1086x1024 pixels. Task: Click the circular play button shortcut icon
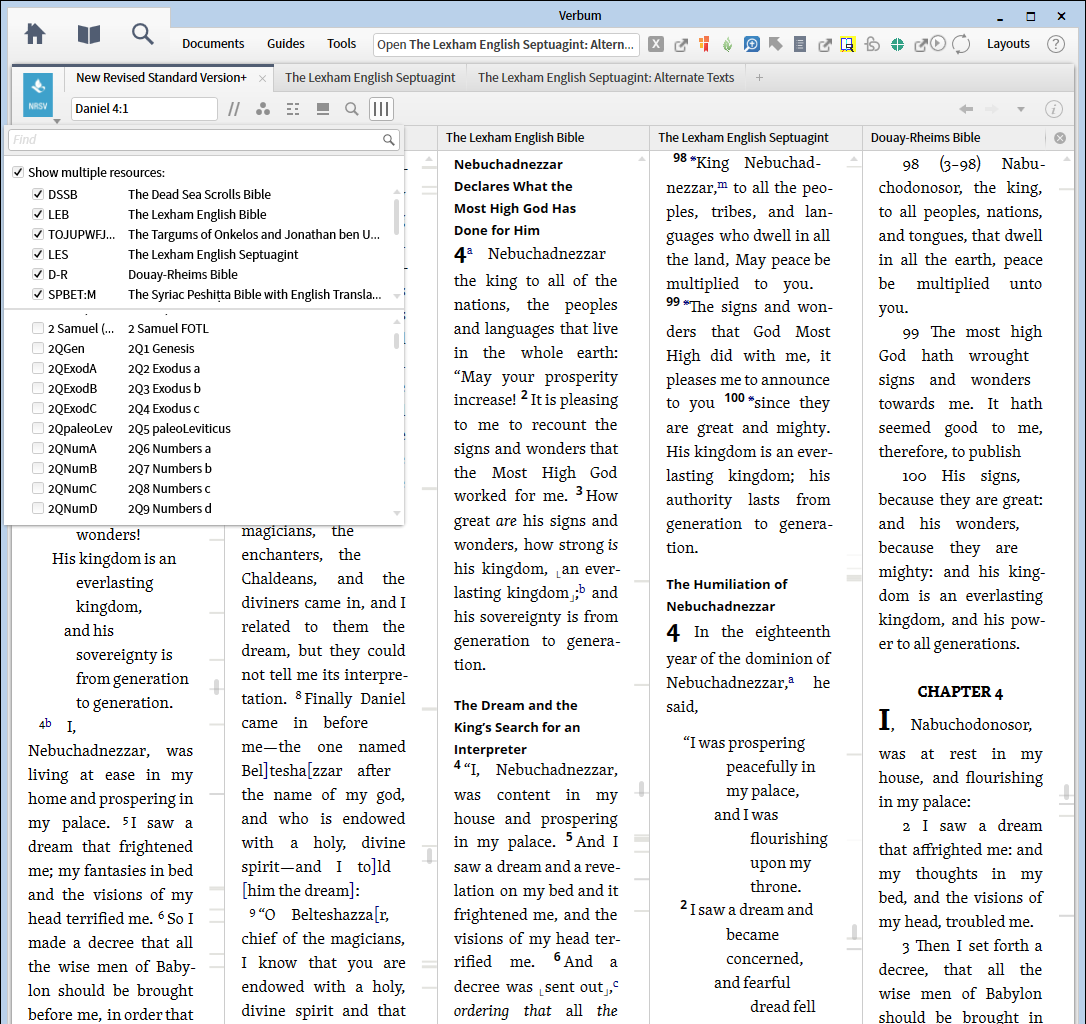(938, 44)
